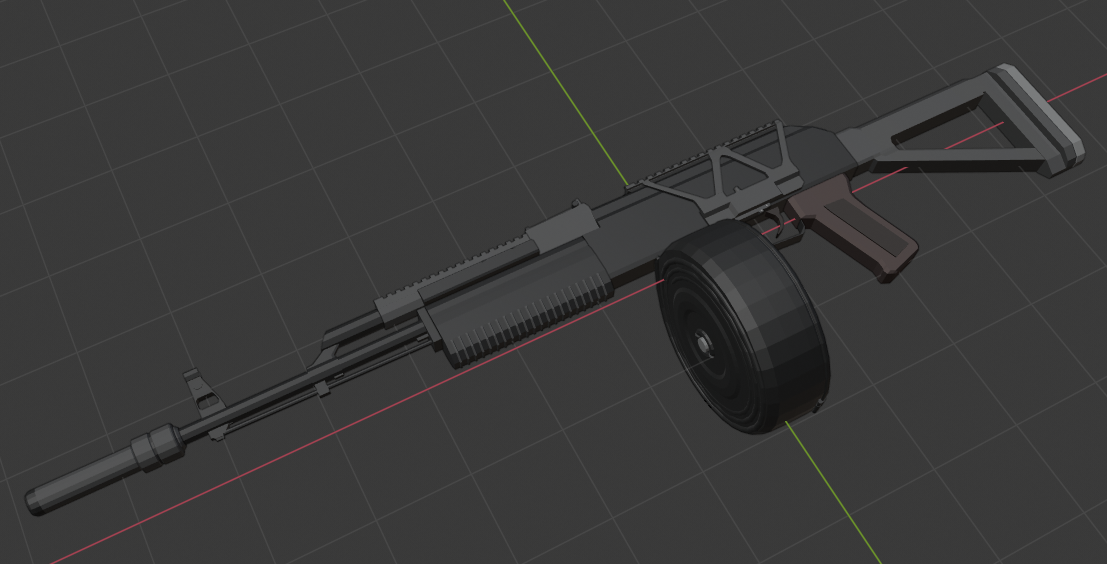Screen dimensions: 1107x564
Task: Click the center bolt of the drum magazine
Action: point(703,342)
